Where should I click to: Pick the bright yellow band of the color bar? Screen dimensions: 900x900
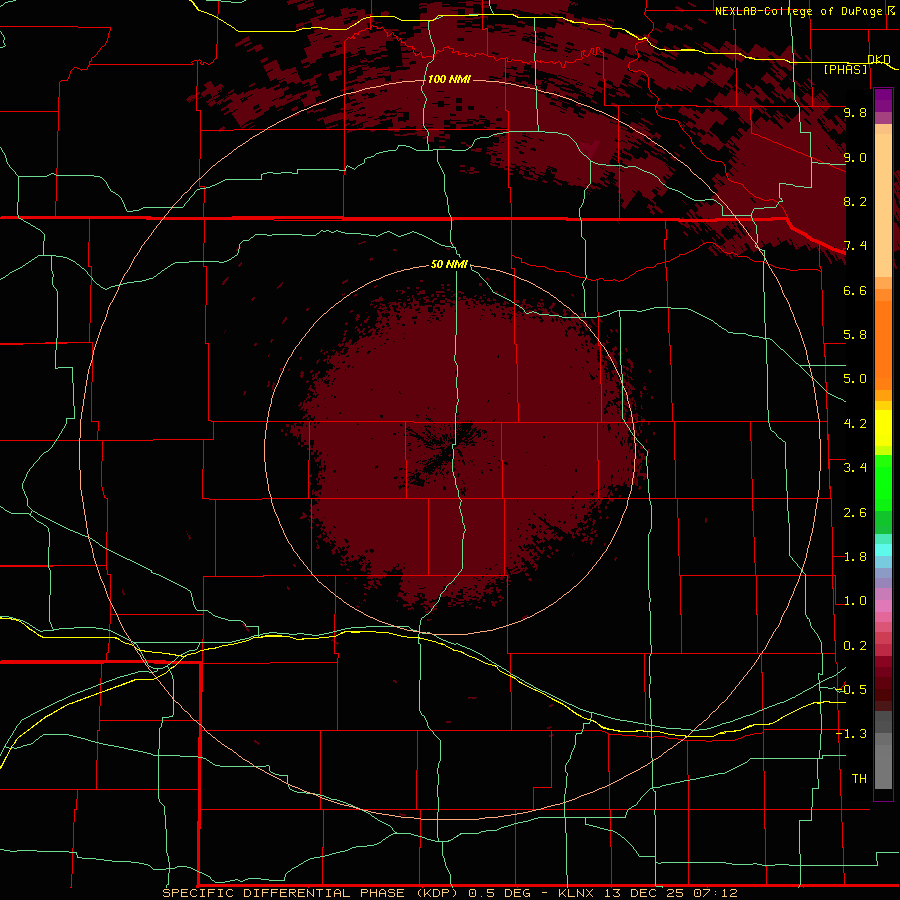pos(883,428)
